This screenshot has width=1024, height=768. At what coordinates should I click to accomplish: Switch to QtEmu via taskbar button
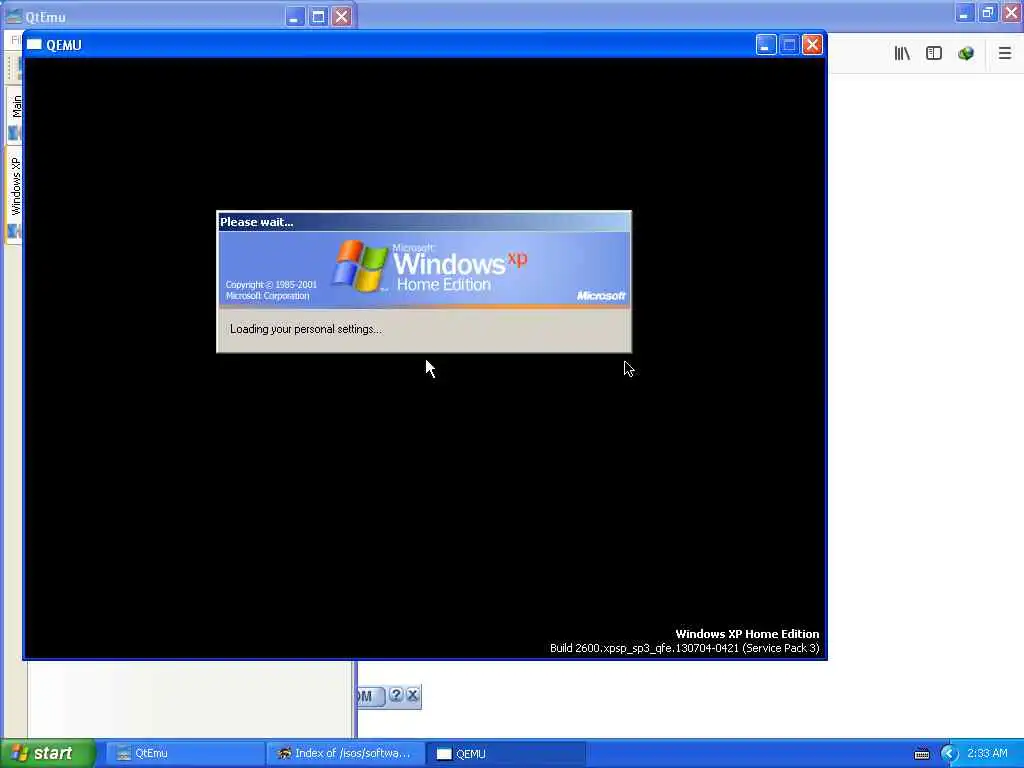(x=185, y=754)
